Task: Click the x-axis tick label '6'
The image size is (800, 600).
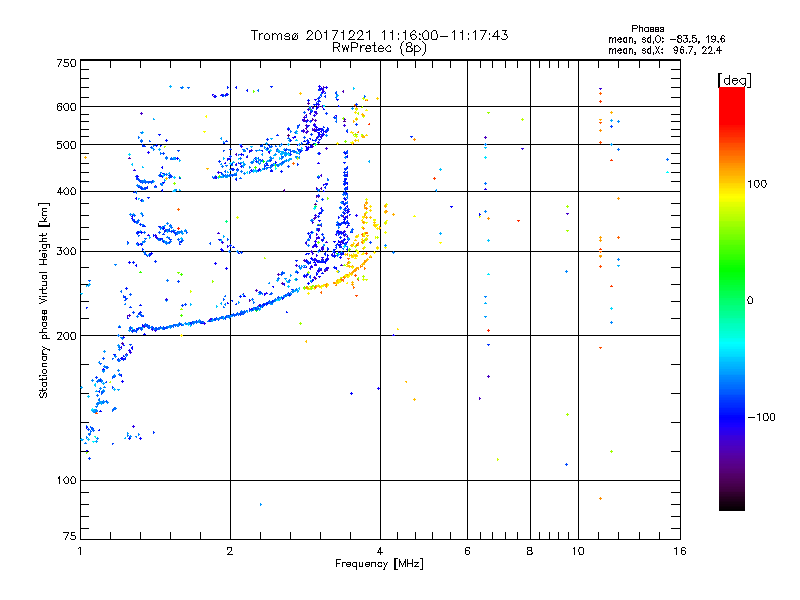Action: 467,551
